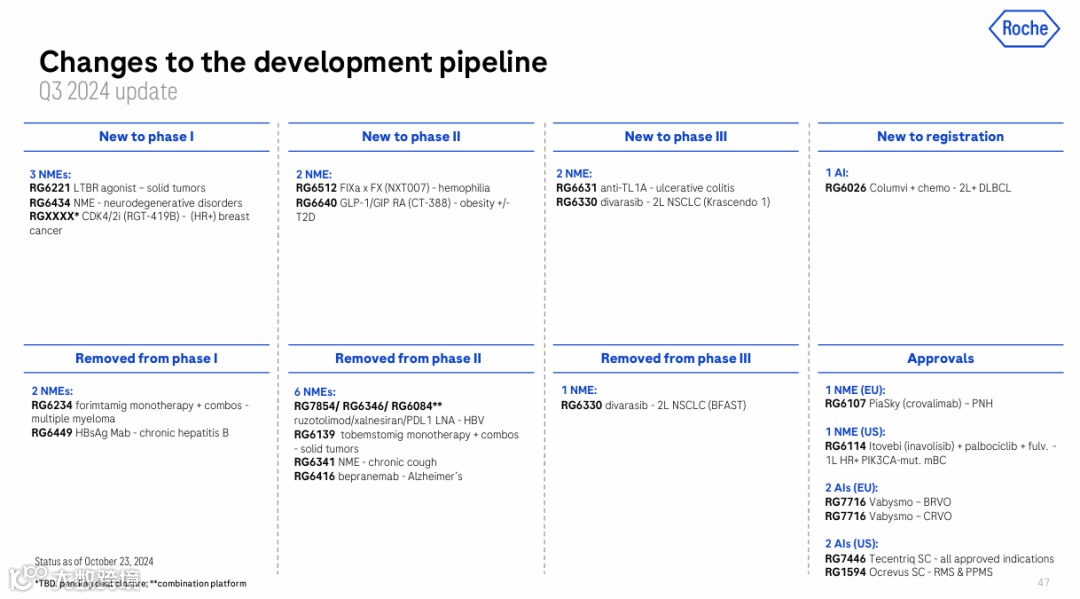Click the RG6341 NME chronic cough entry

tap(365, 462)
